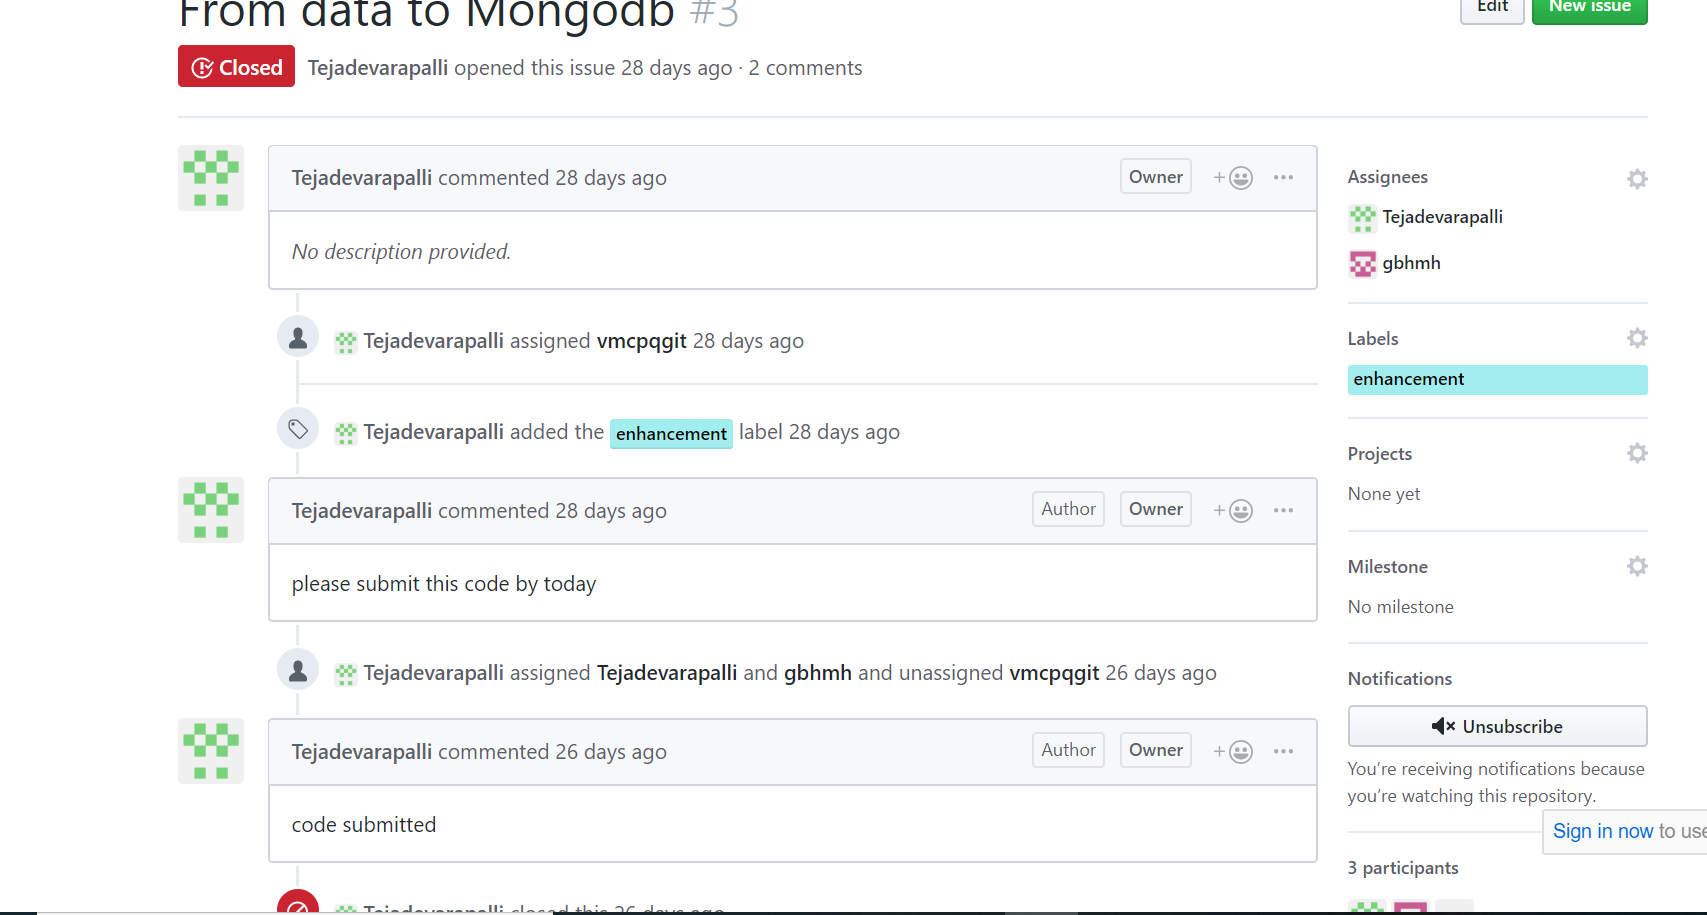The height and width of the screenshot is (915, 1707).
Task: Click the red Closed status badge
Action: click(236, 67)
